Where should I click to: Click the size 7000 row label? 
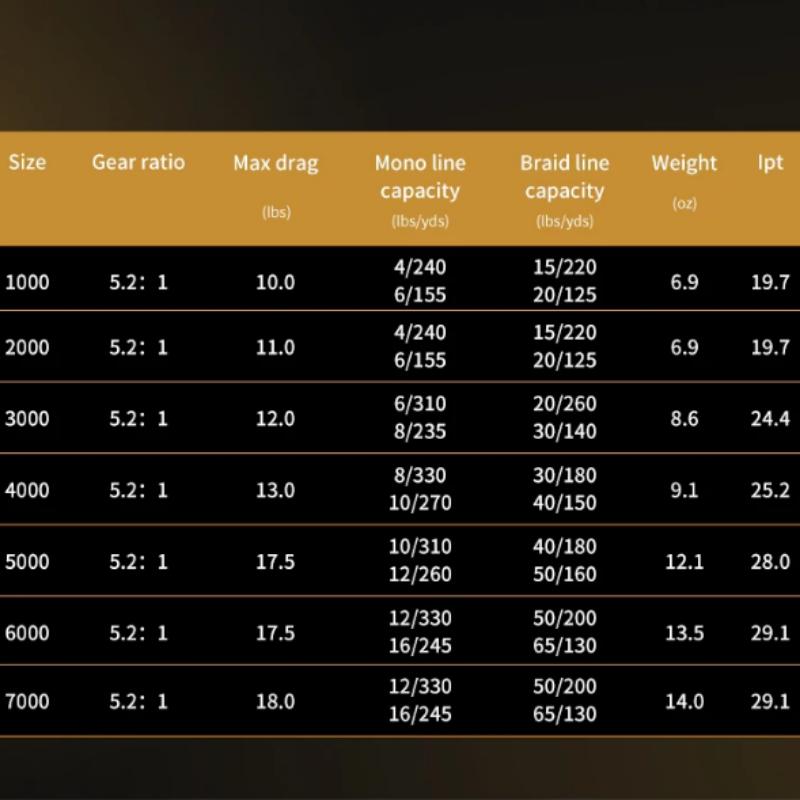[27, 701]
